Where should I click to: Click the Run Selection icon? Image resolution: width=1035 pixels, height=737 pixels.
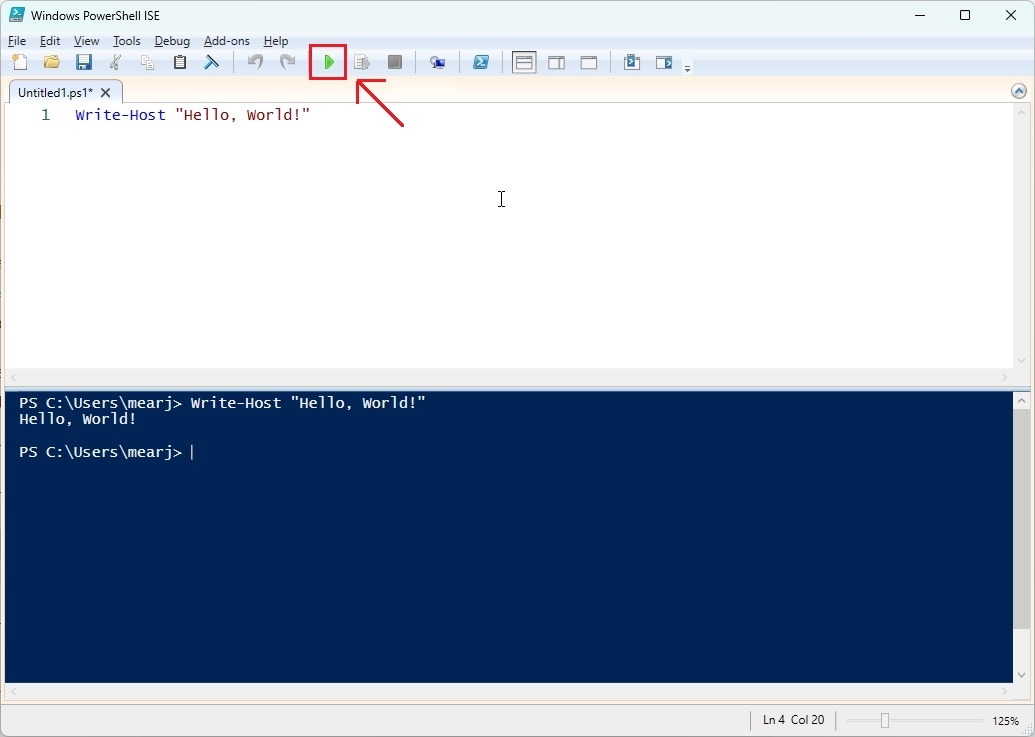click(x=361, y=61)
